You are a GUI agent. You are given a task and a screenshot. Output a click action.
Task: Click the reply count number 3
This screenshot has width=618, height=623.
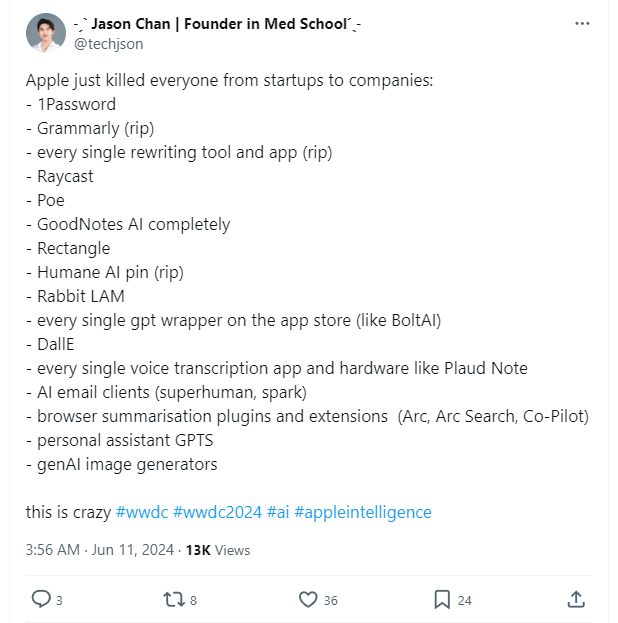[60, 600]
